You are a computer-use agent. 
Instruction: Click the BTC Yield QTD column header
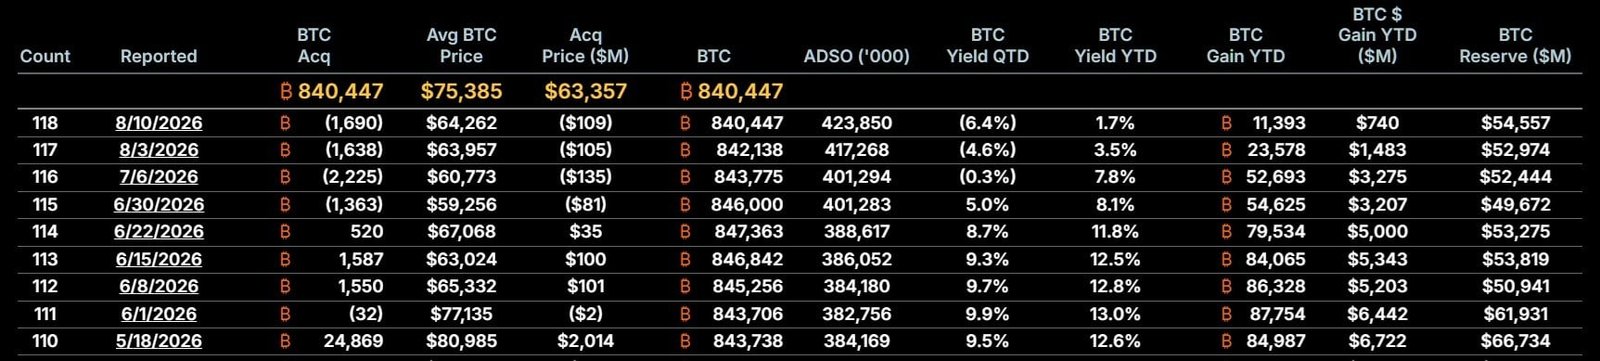click(987, 45)
